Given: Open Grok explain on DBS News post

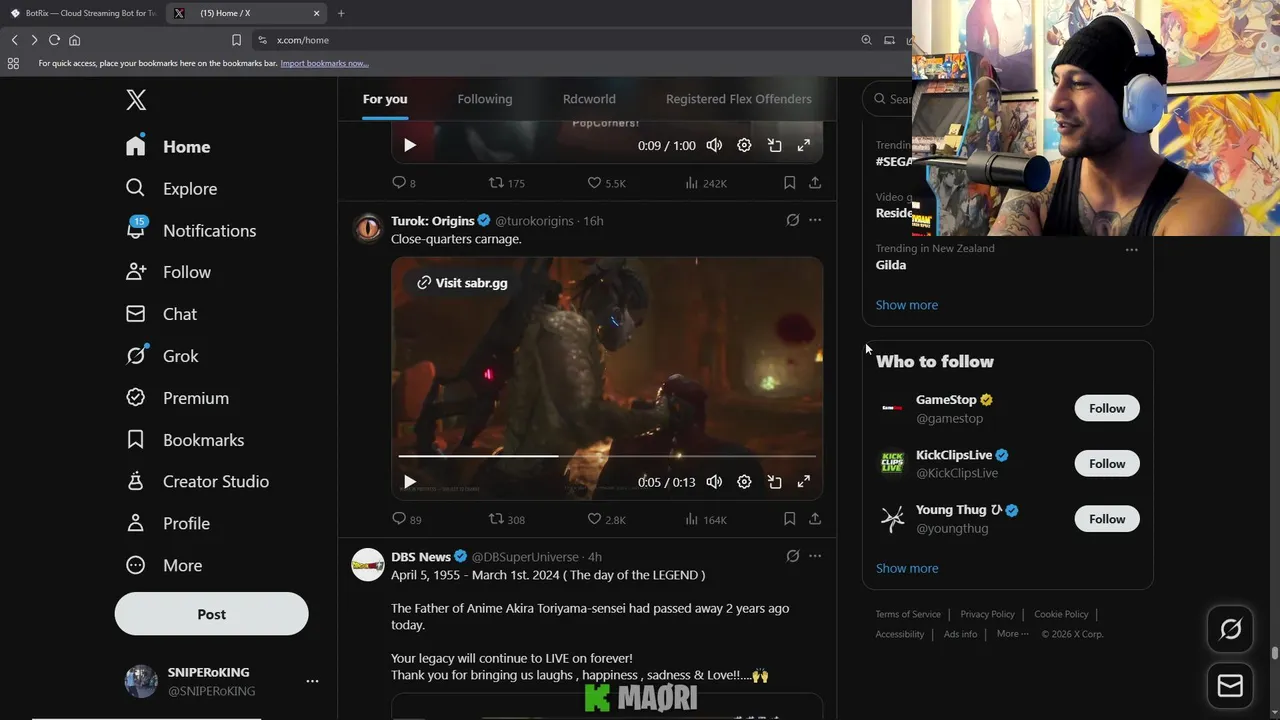Looking at the screenshot, I should (793, 556).
